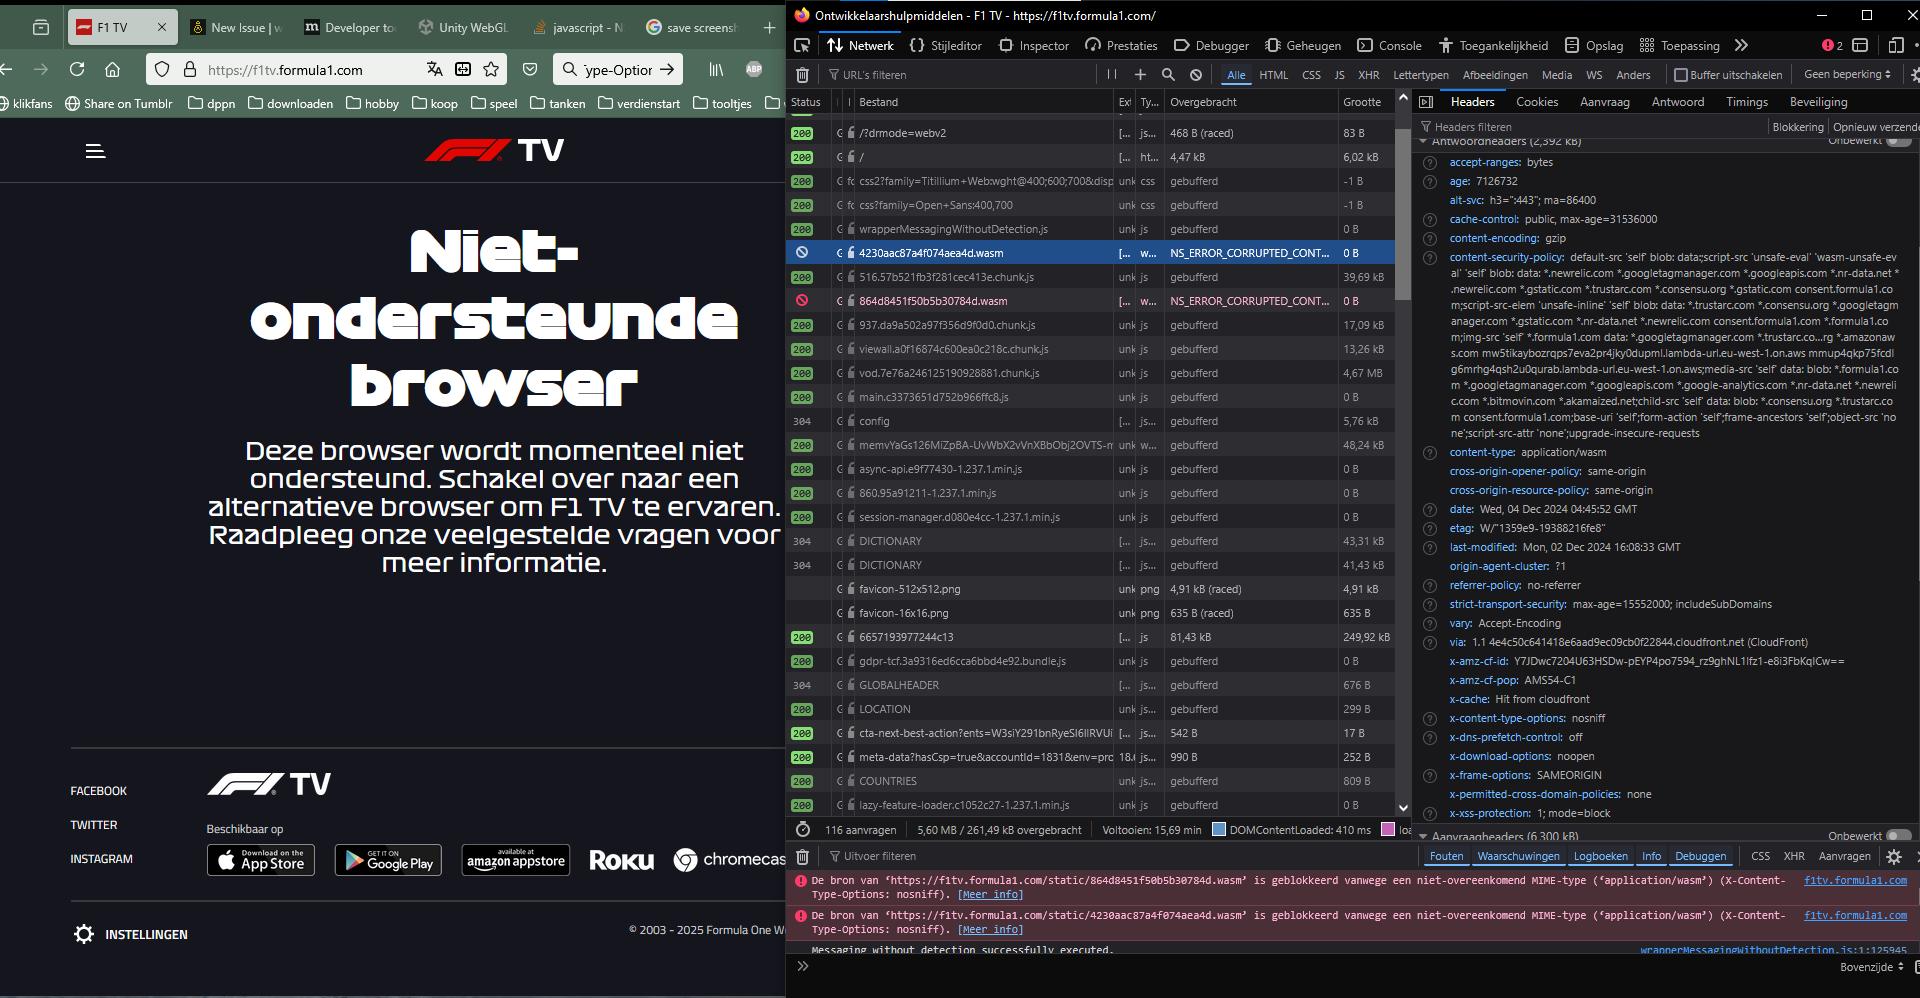Click the Meer info link in the error
This screenshot has height=998, width=1920.
pos(988,894)
